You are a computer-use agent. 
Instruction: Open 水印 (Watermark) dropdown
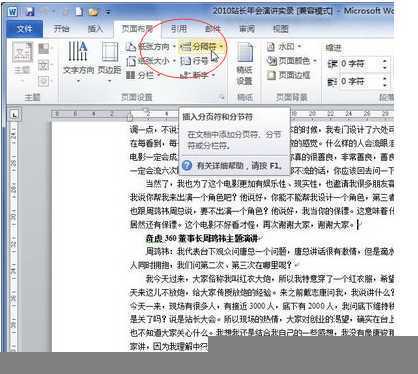click(284, 47)
